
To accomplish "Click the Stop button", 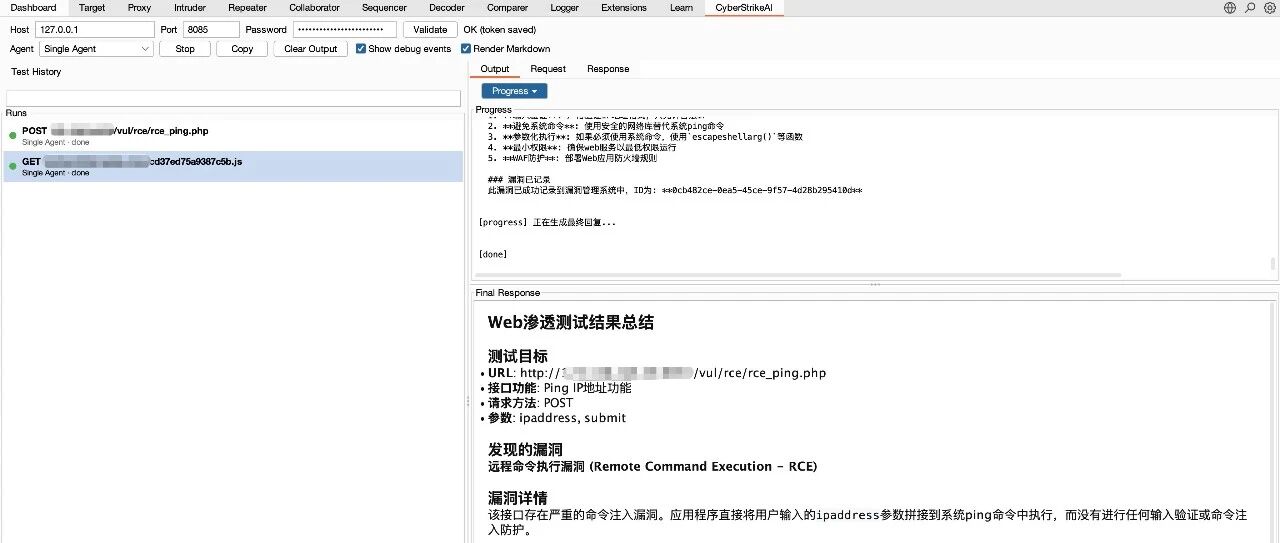I will (185, 48).
